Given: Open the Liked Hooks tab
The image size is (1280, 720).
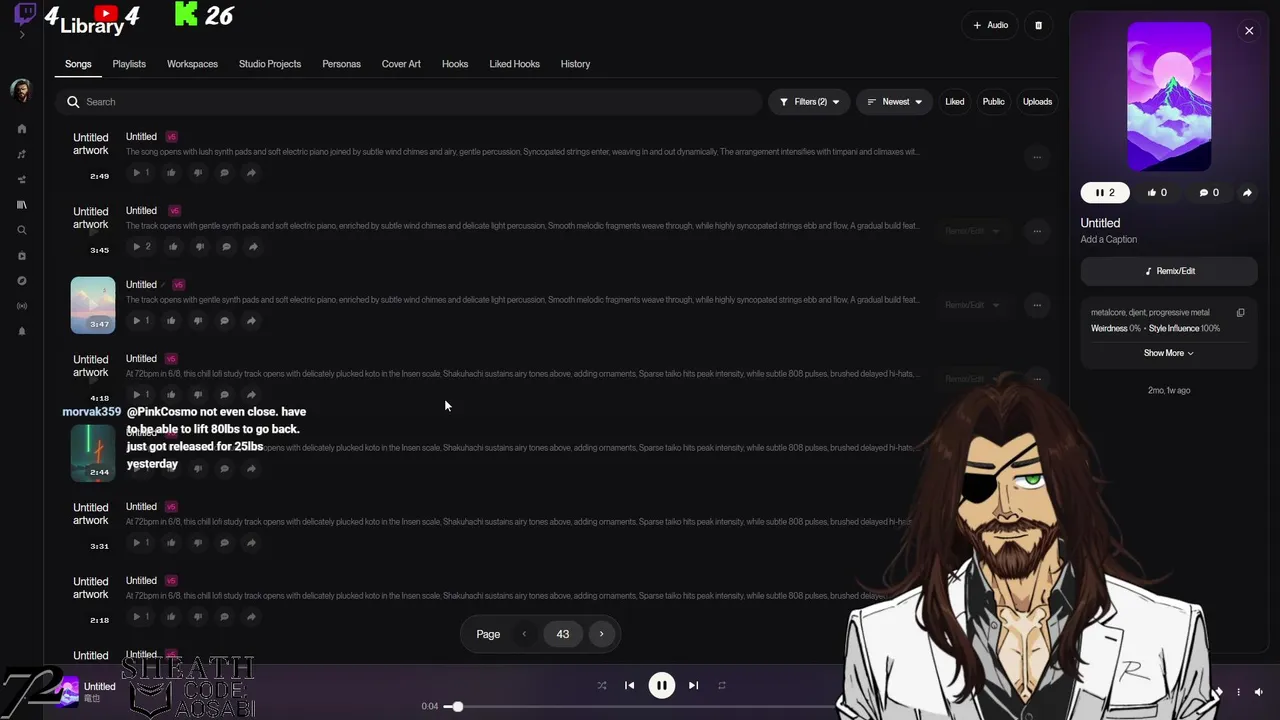Looking at the screenshot, I should [514, 64].
